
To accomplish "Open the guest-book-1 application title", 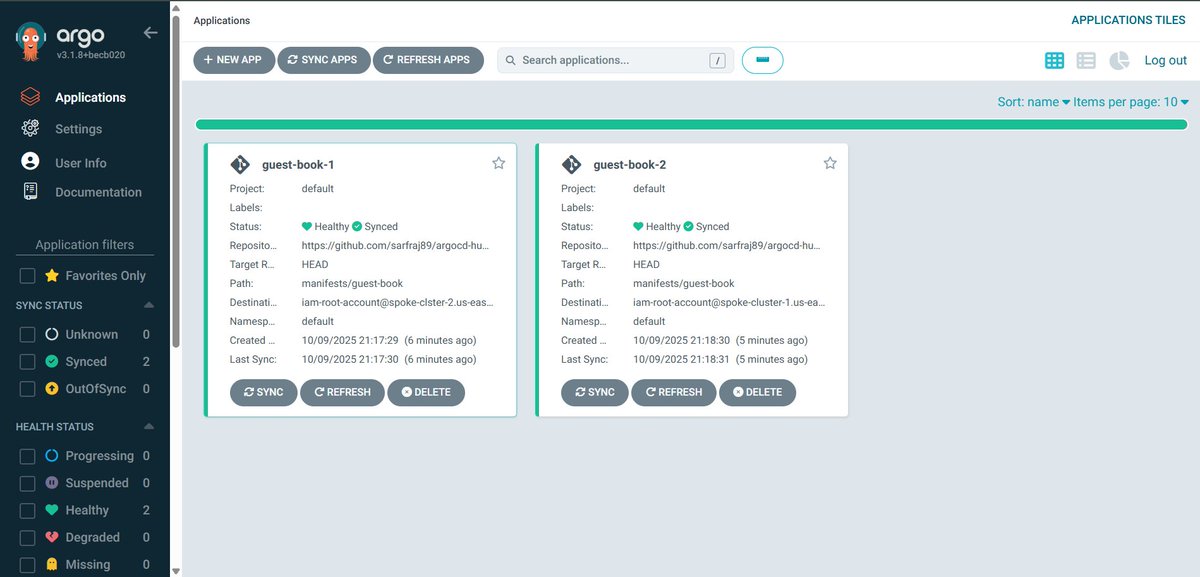I will [298, 165].
